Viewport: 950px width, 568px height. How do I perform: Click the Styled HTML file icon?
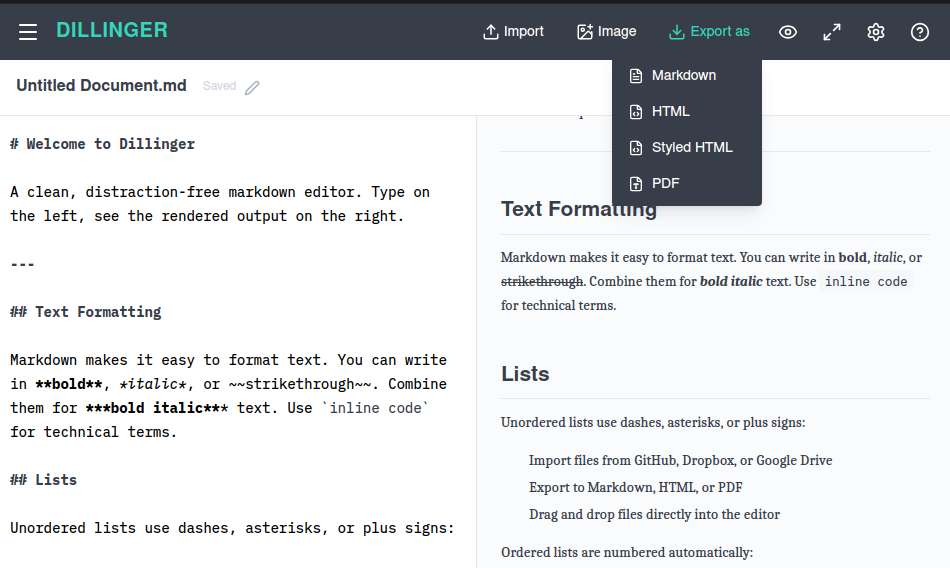click(636, 147)
